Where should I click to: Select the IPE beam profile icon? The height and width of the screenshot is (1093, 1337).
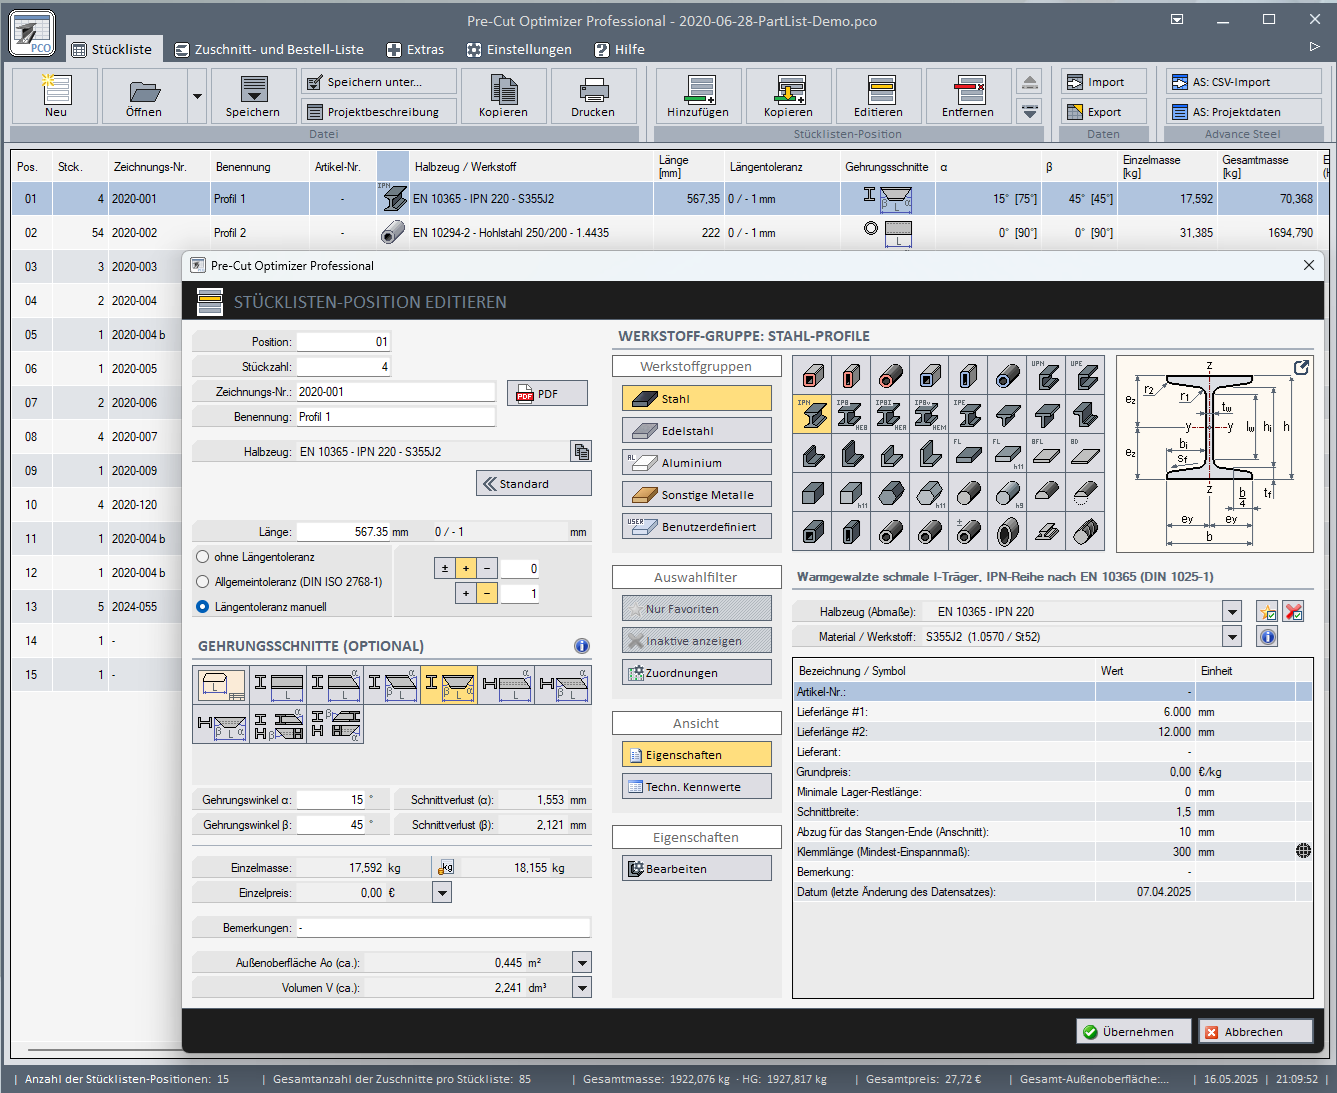pyautogui.click(x=968, y=414)
